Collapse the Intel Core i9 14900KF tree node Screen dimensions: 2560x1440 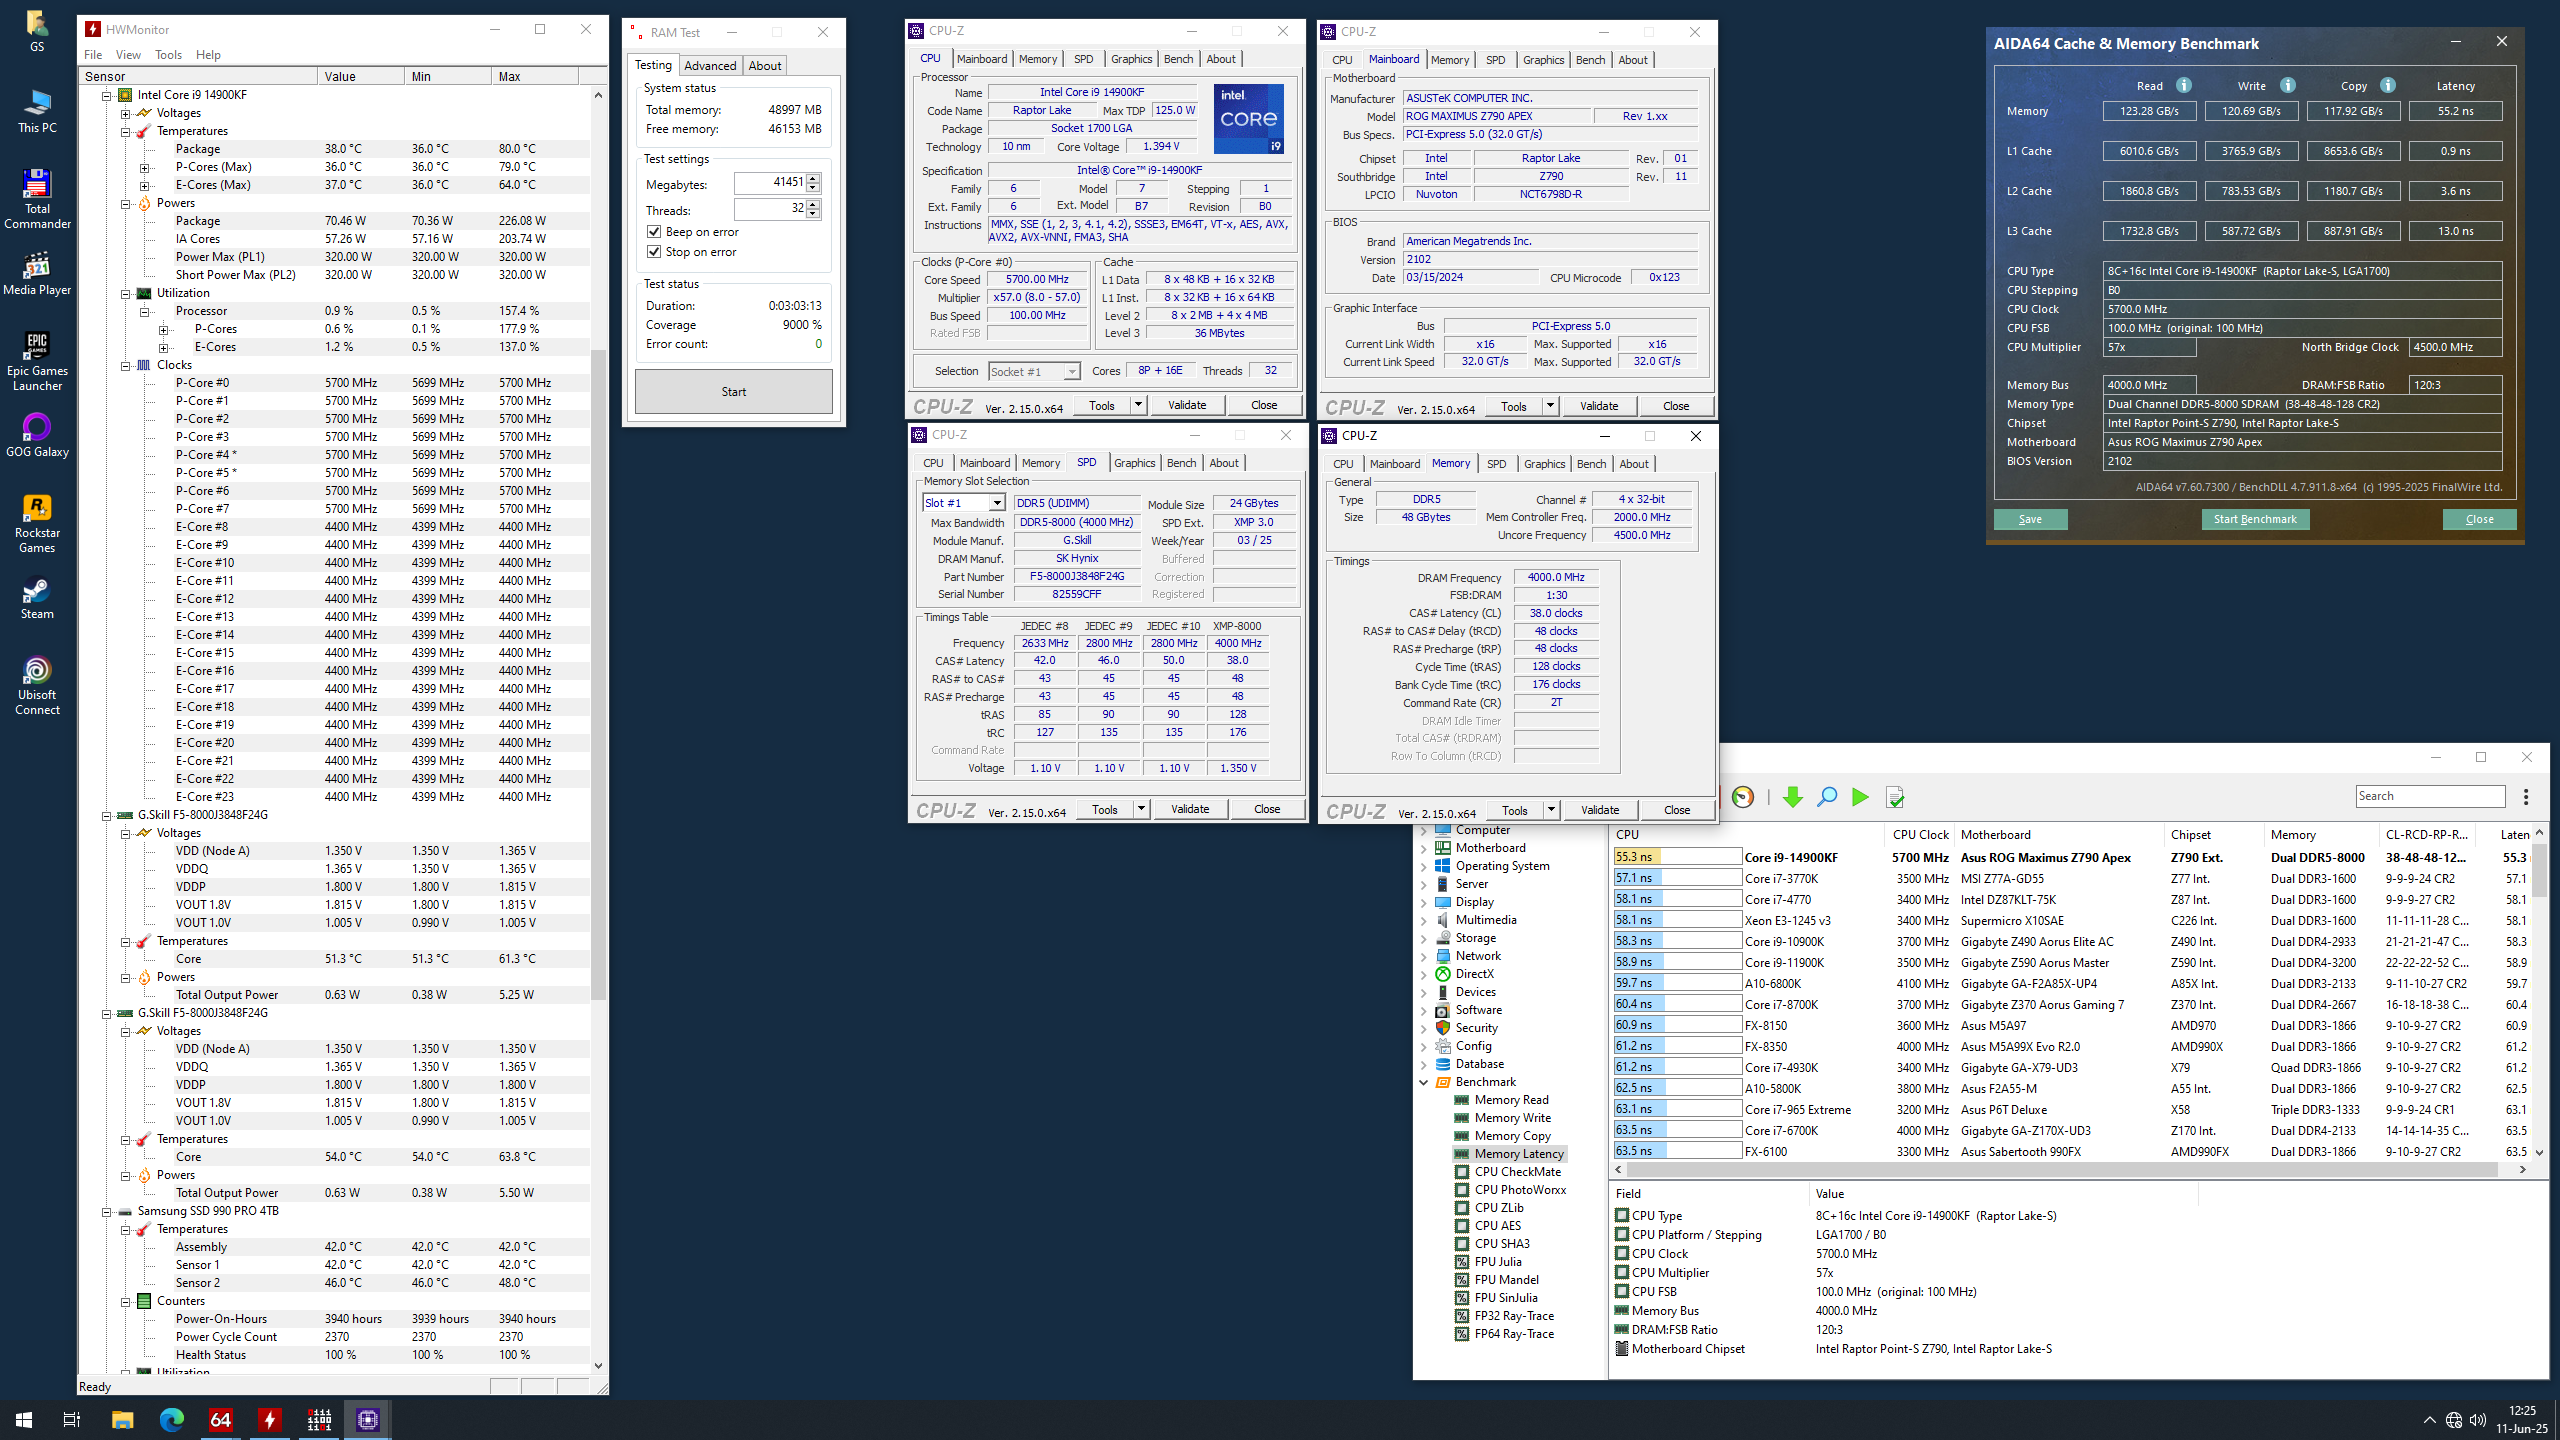coord(106,96)
